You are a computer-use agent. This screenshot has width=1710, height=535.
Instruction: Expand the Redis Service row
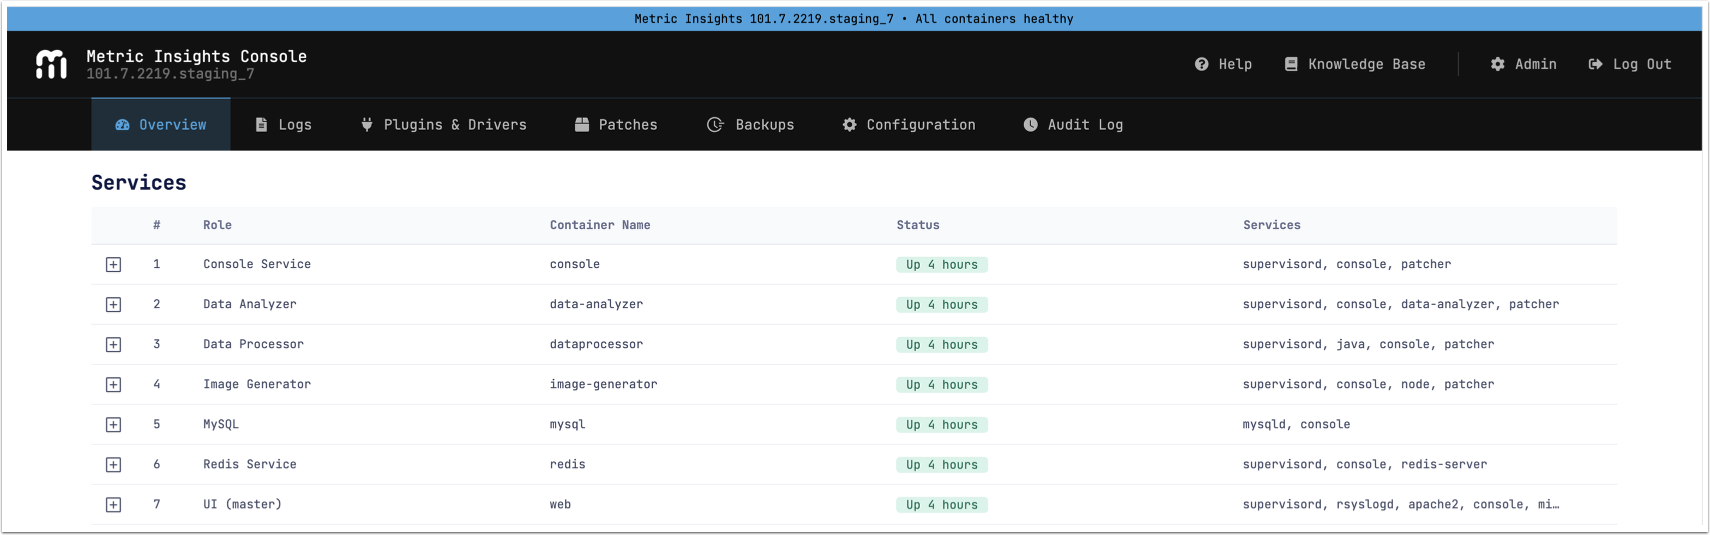(x=113, y=465)
